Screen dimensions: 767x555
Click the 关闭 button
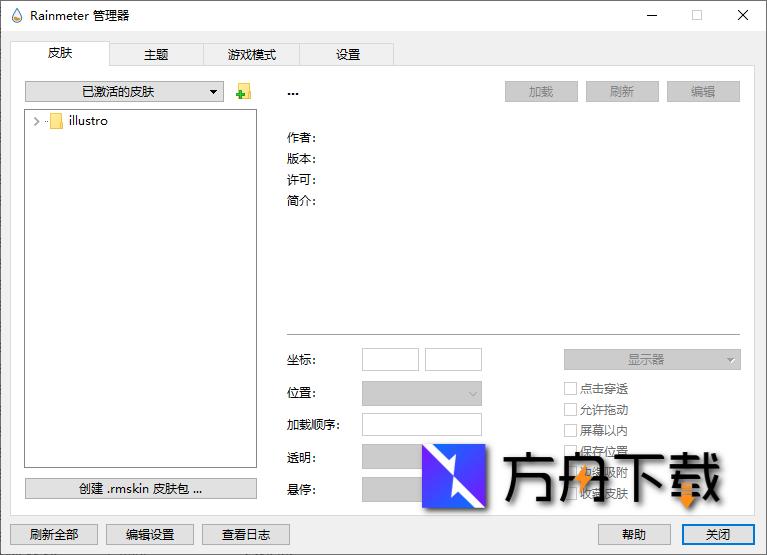718,534
